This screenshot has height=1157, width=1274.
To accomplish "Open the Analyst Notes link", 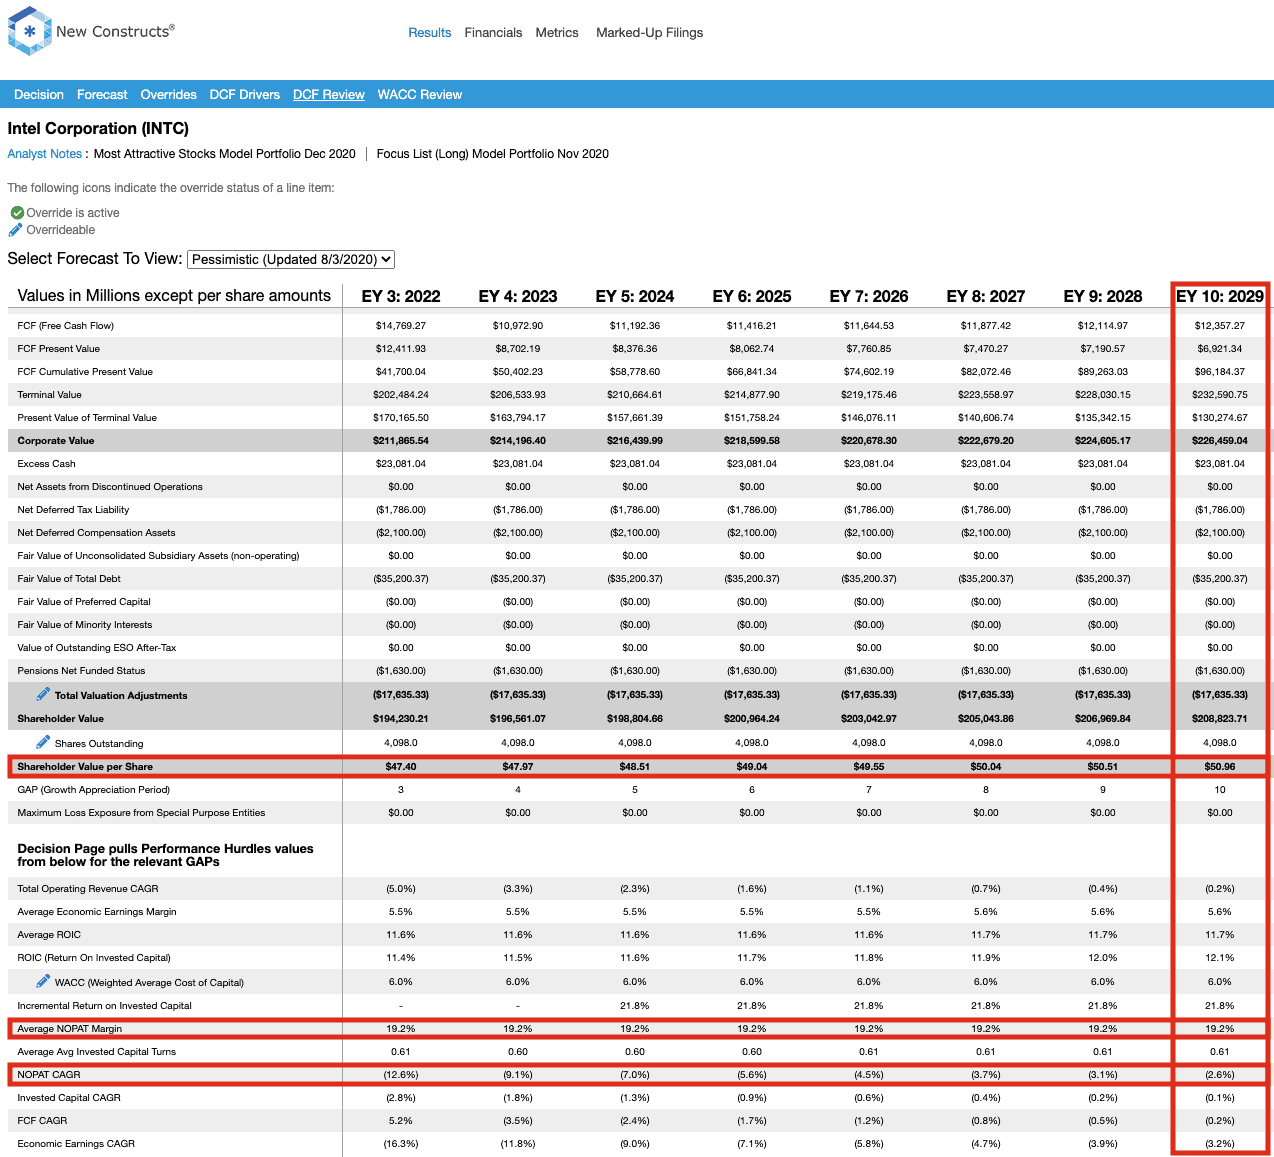I will click(45, 154).
